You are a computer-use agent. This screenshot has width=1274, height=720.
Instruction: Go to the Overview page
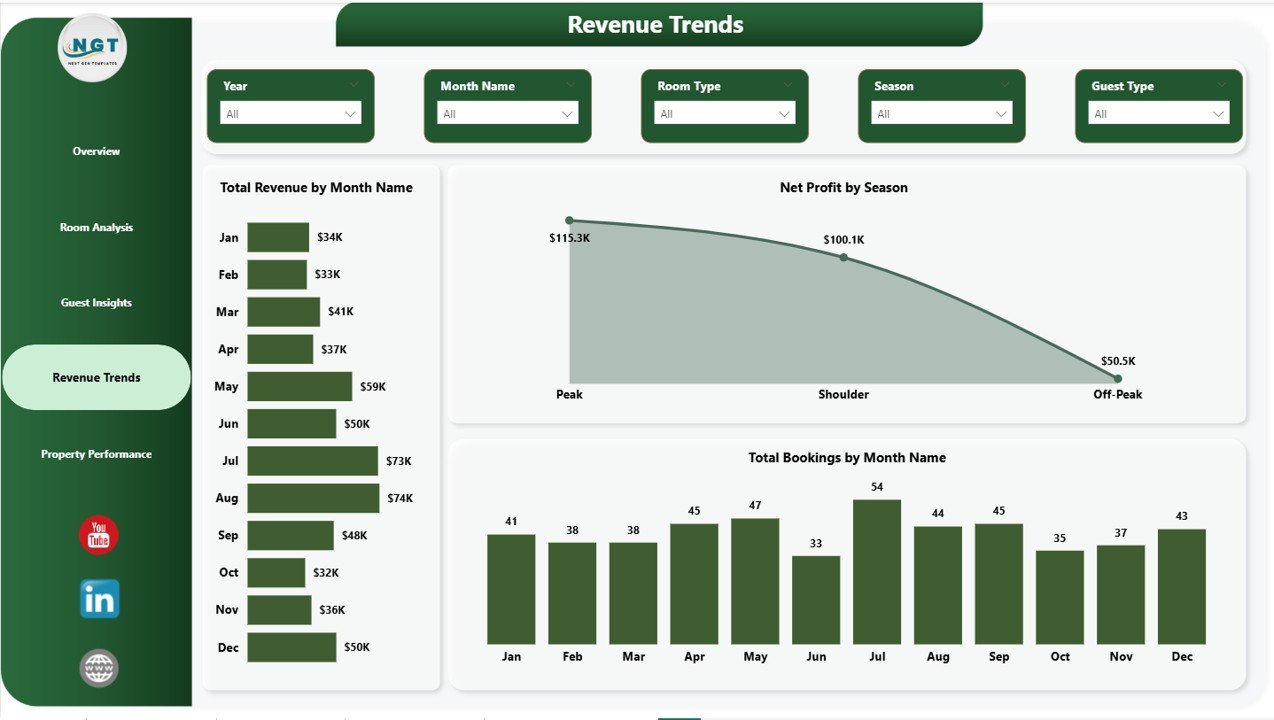point(96,152)
